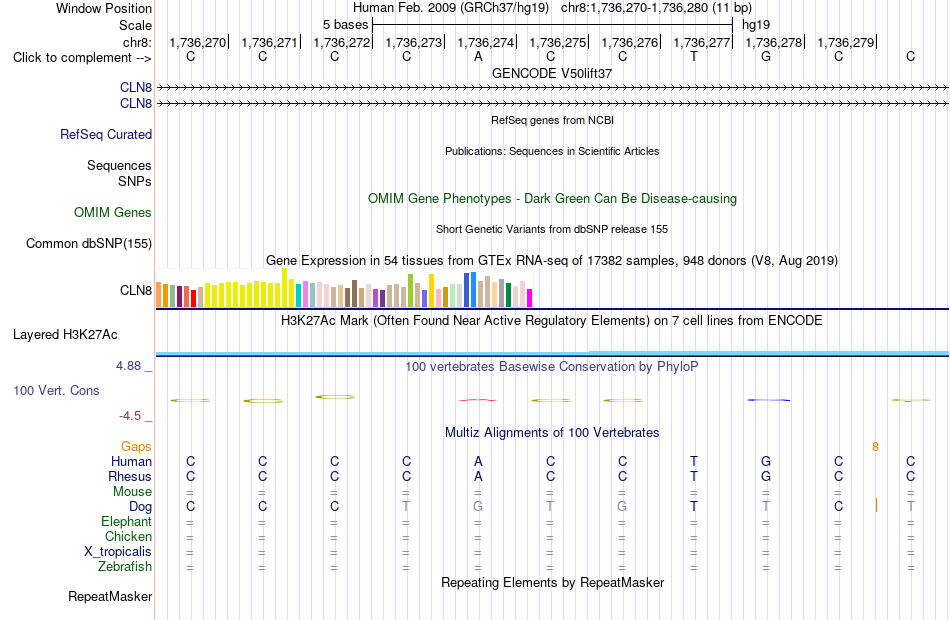Click the dark green bar in the GTEx chart
The image size is (950, 620).
pyautogui.click(x=508, y=295)
